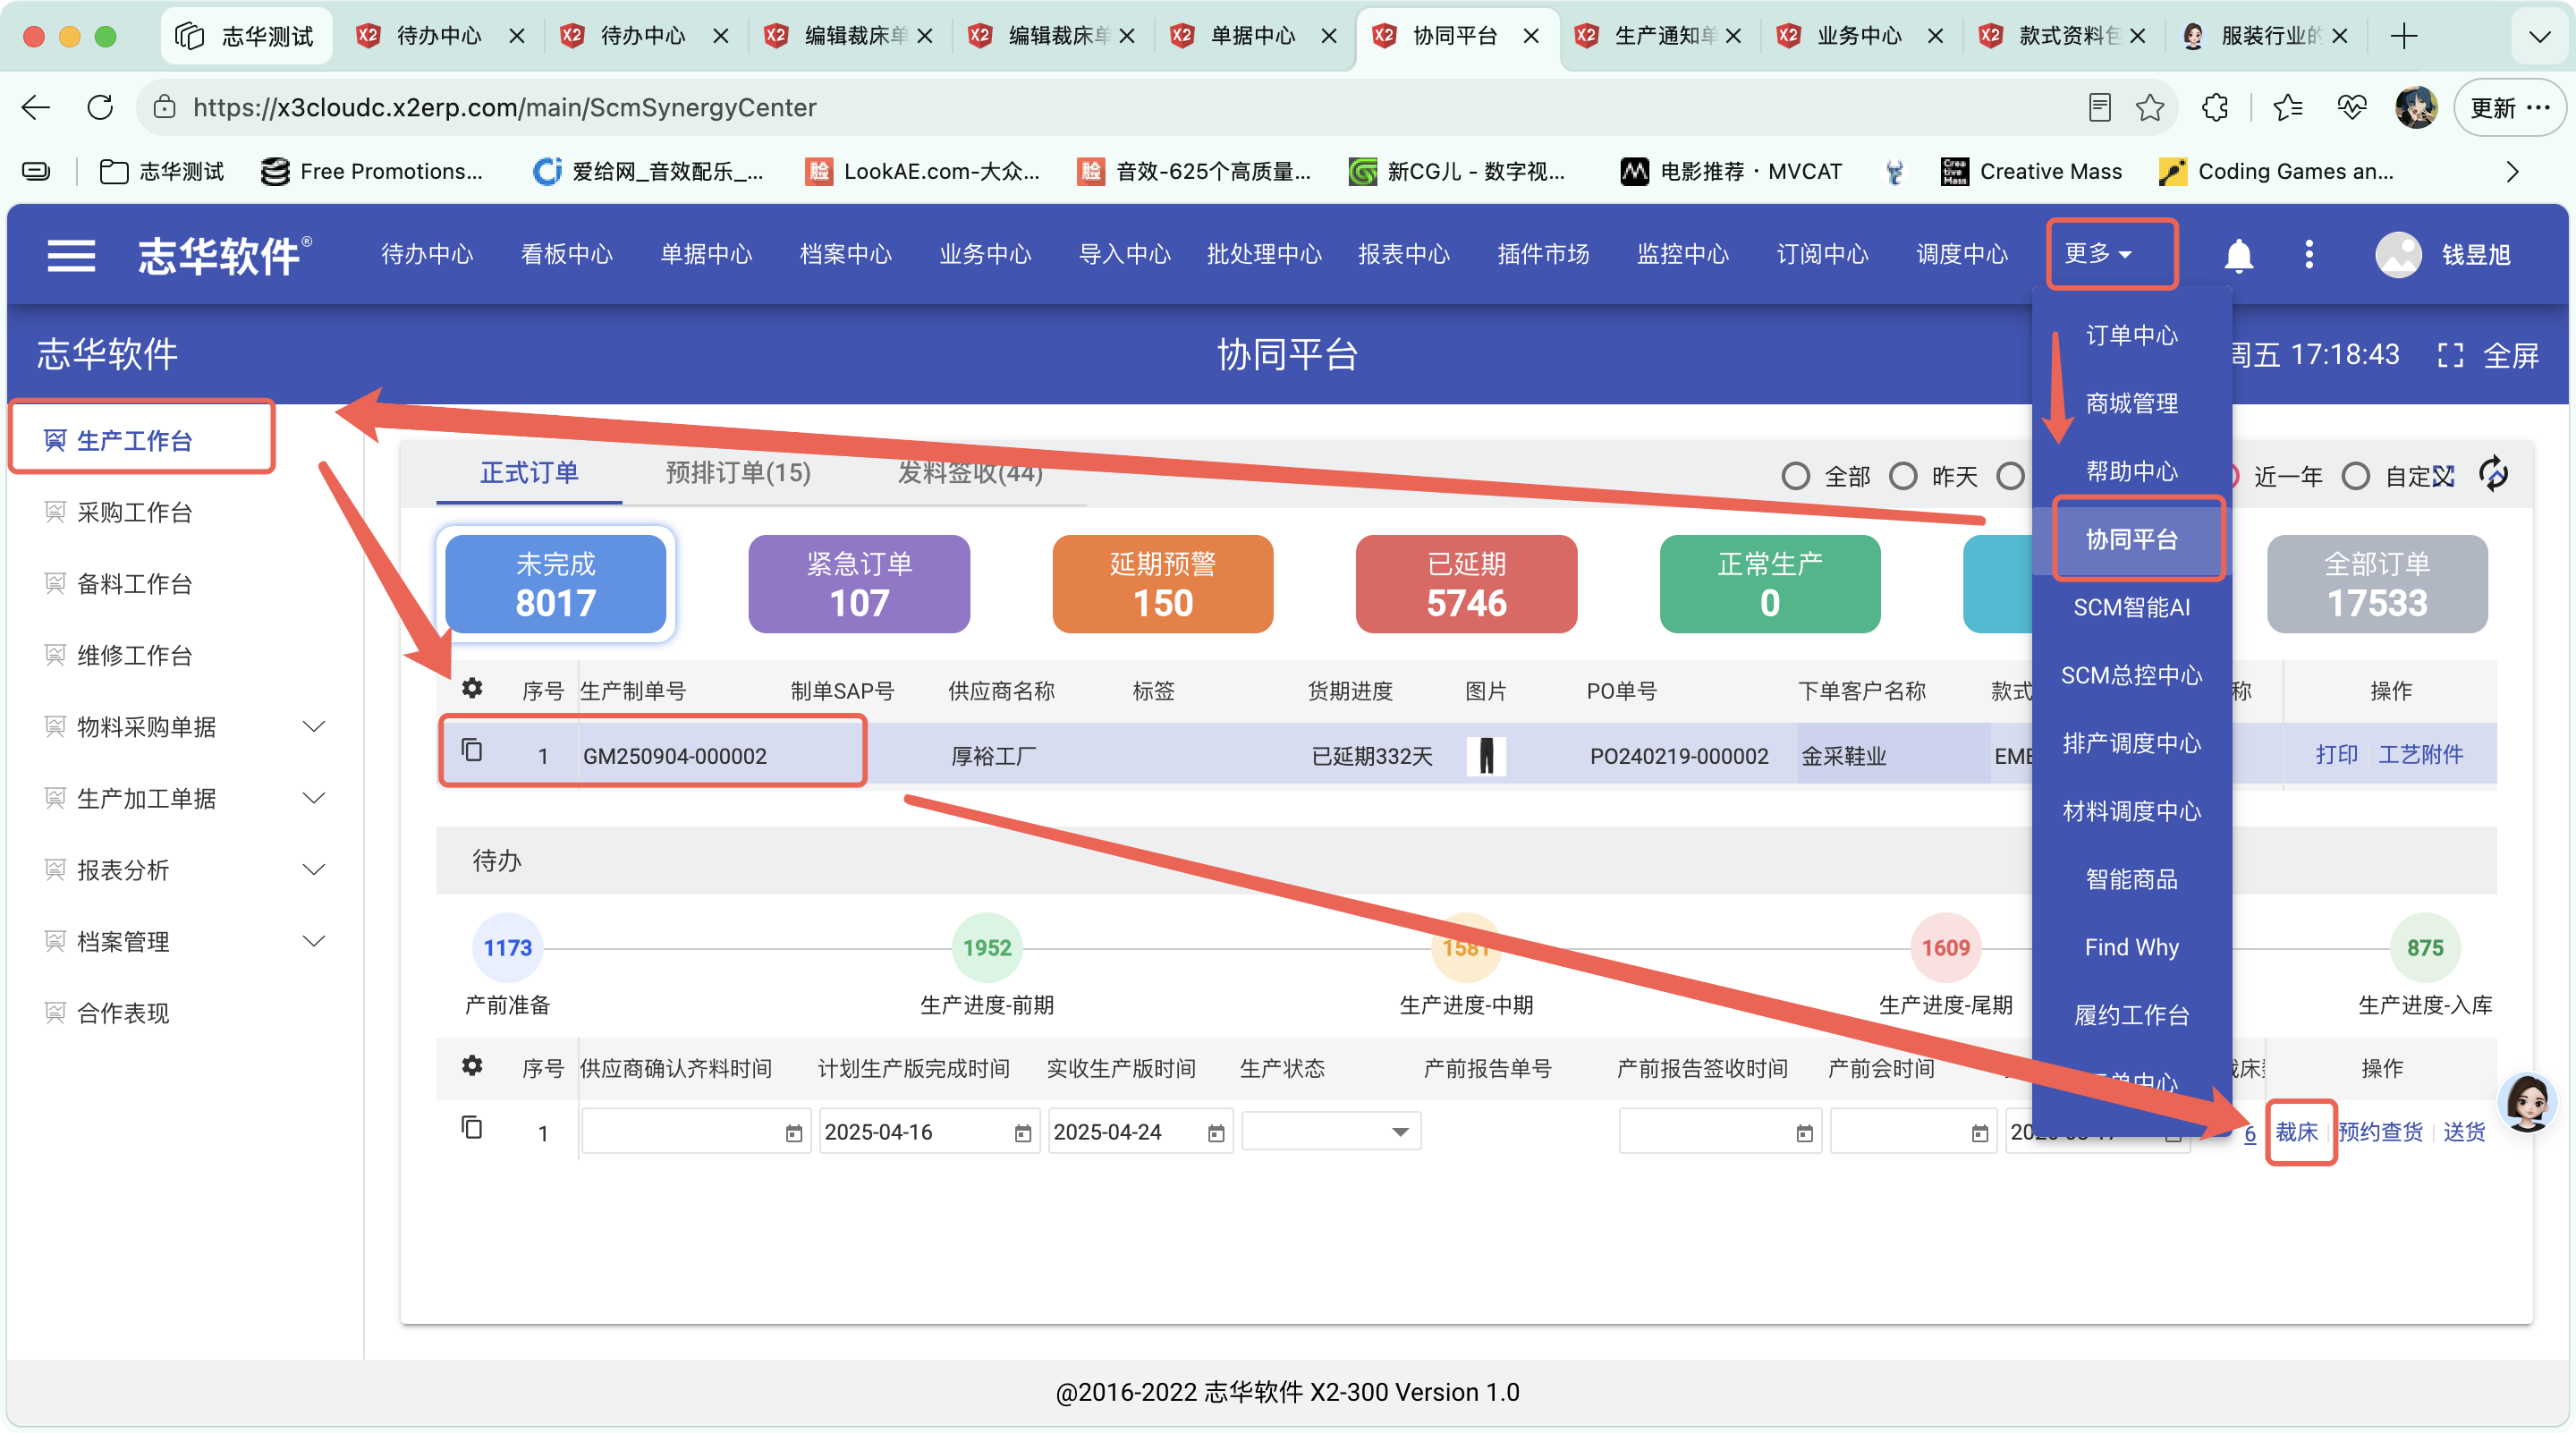This screenshot has width=2576, height=1433.
Task: Click the 工艺附件 link
Action: pyautogui.click(x=2420, y=755)
